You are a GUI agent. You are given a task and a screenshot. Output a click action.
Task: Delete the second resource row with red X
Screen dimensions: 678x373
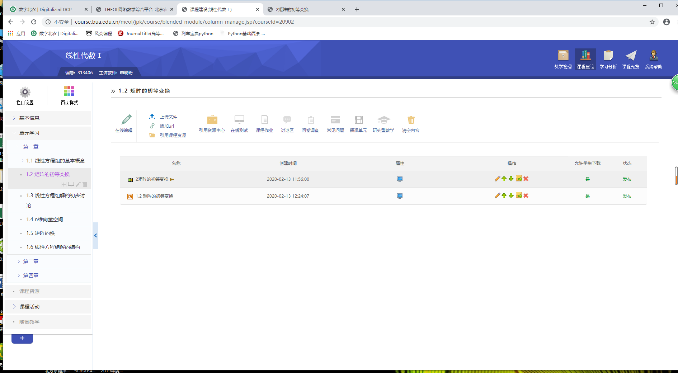pos(526,195)
